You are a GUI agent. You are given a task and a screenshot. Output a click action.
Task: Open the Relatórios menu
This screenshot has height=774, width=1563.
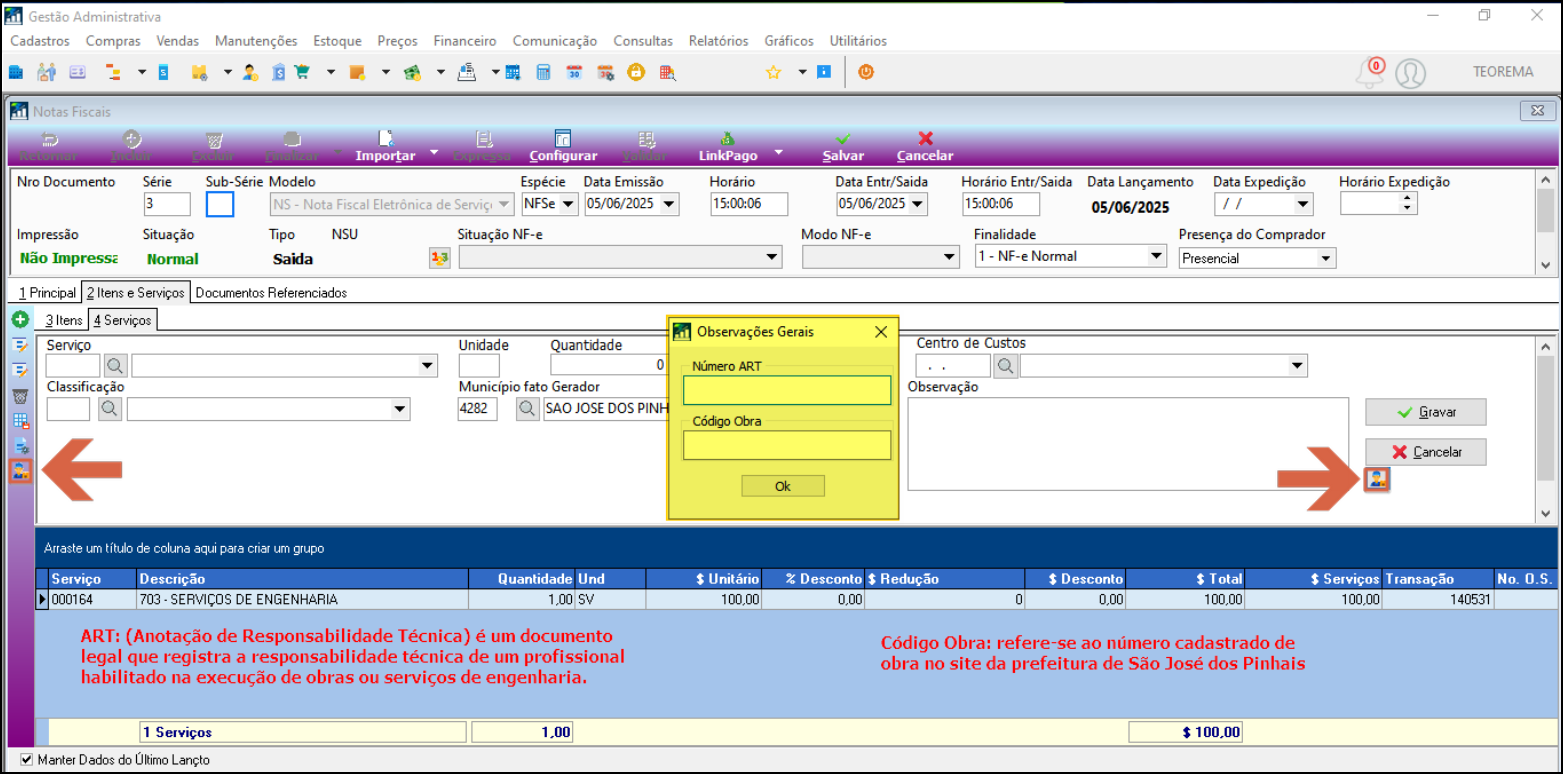coord(718,41)
